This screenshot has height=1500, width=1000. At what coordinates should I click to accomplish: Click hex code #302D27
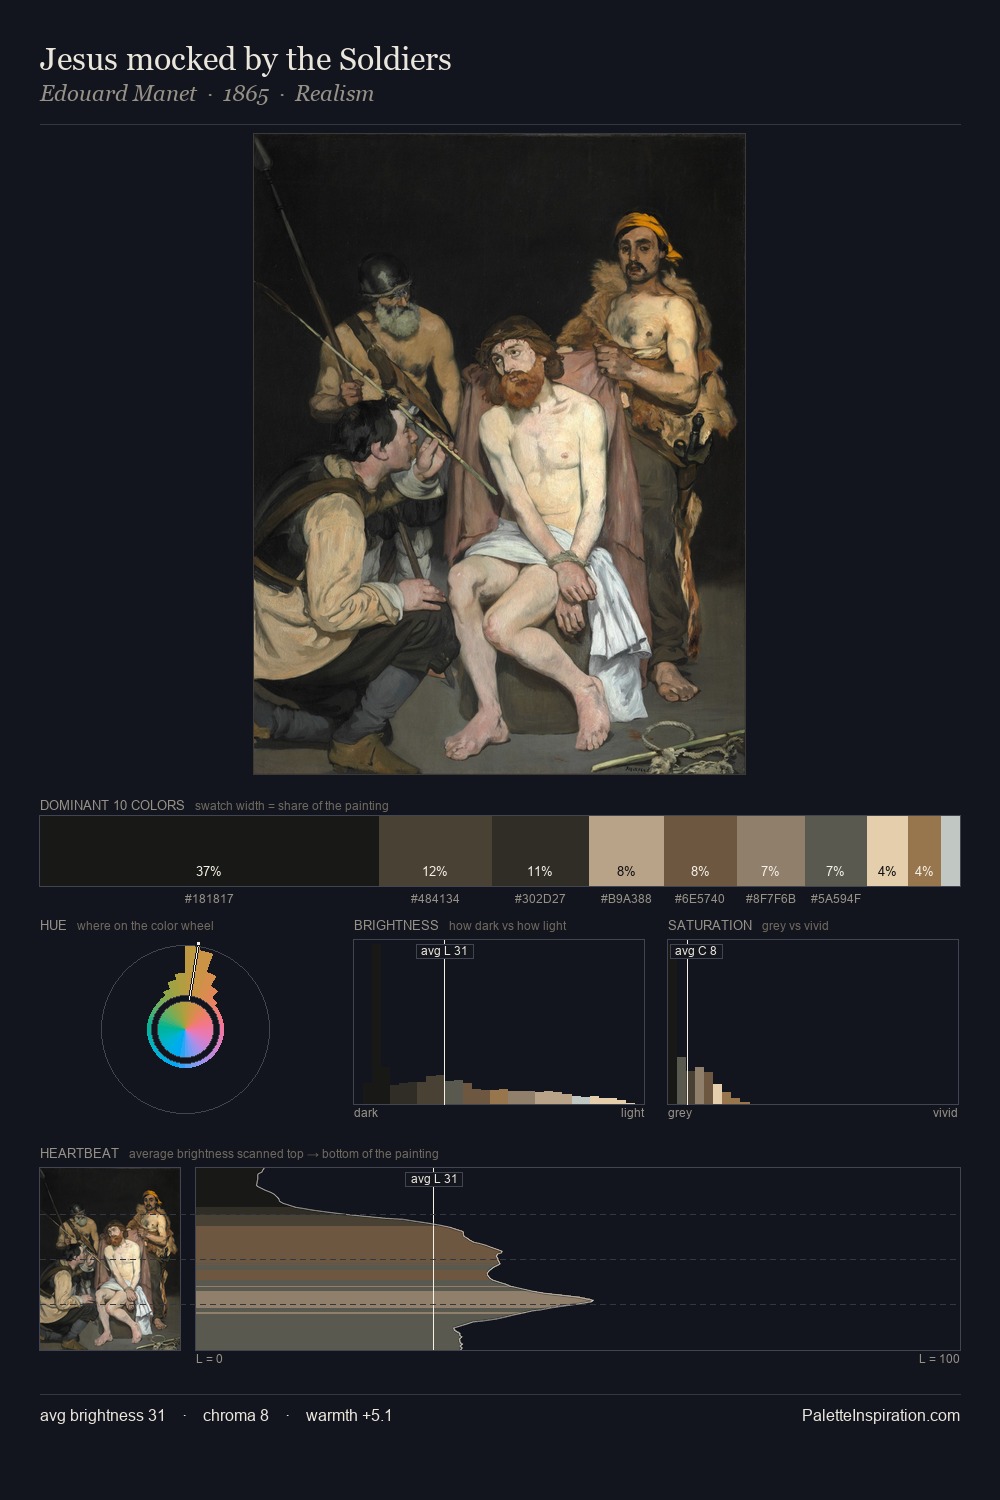[x=540, y=899]
